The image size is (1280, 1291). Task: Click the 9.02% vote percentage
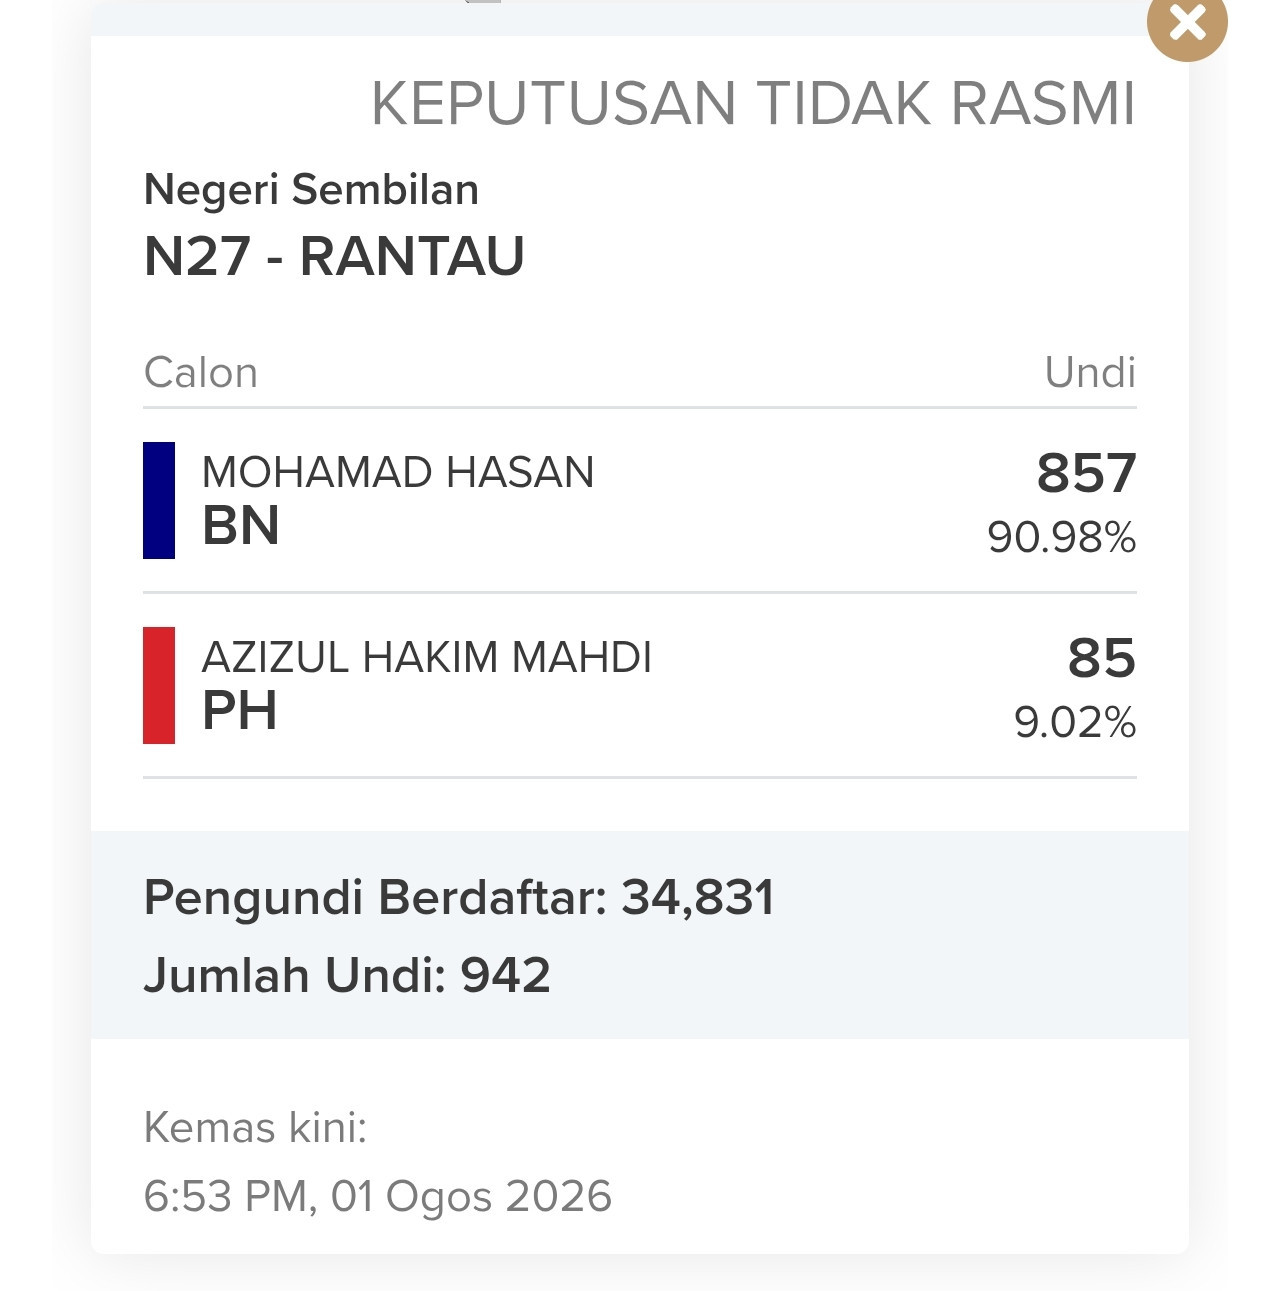tap(1075, 722)
